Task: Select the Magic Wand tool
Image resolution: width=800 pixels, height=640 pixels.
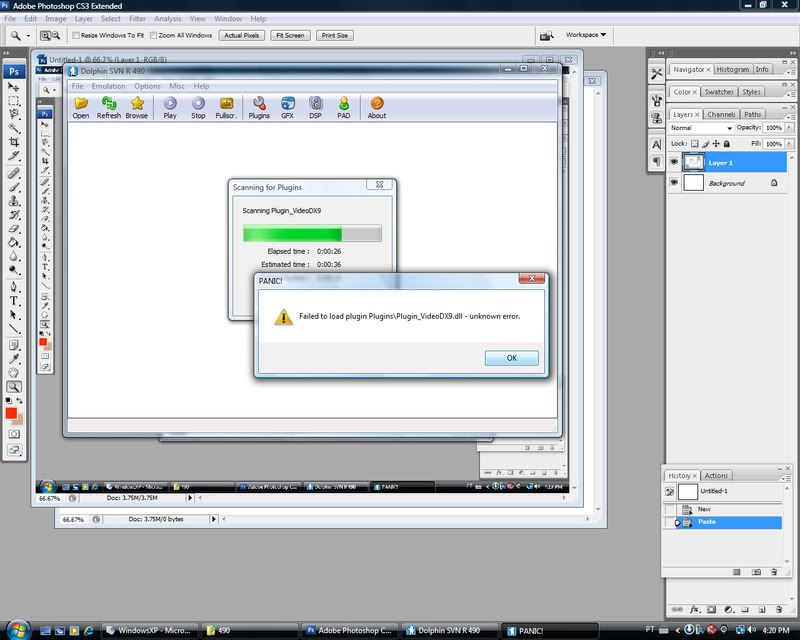Action: click(13, 128)
